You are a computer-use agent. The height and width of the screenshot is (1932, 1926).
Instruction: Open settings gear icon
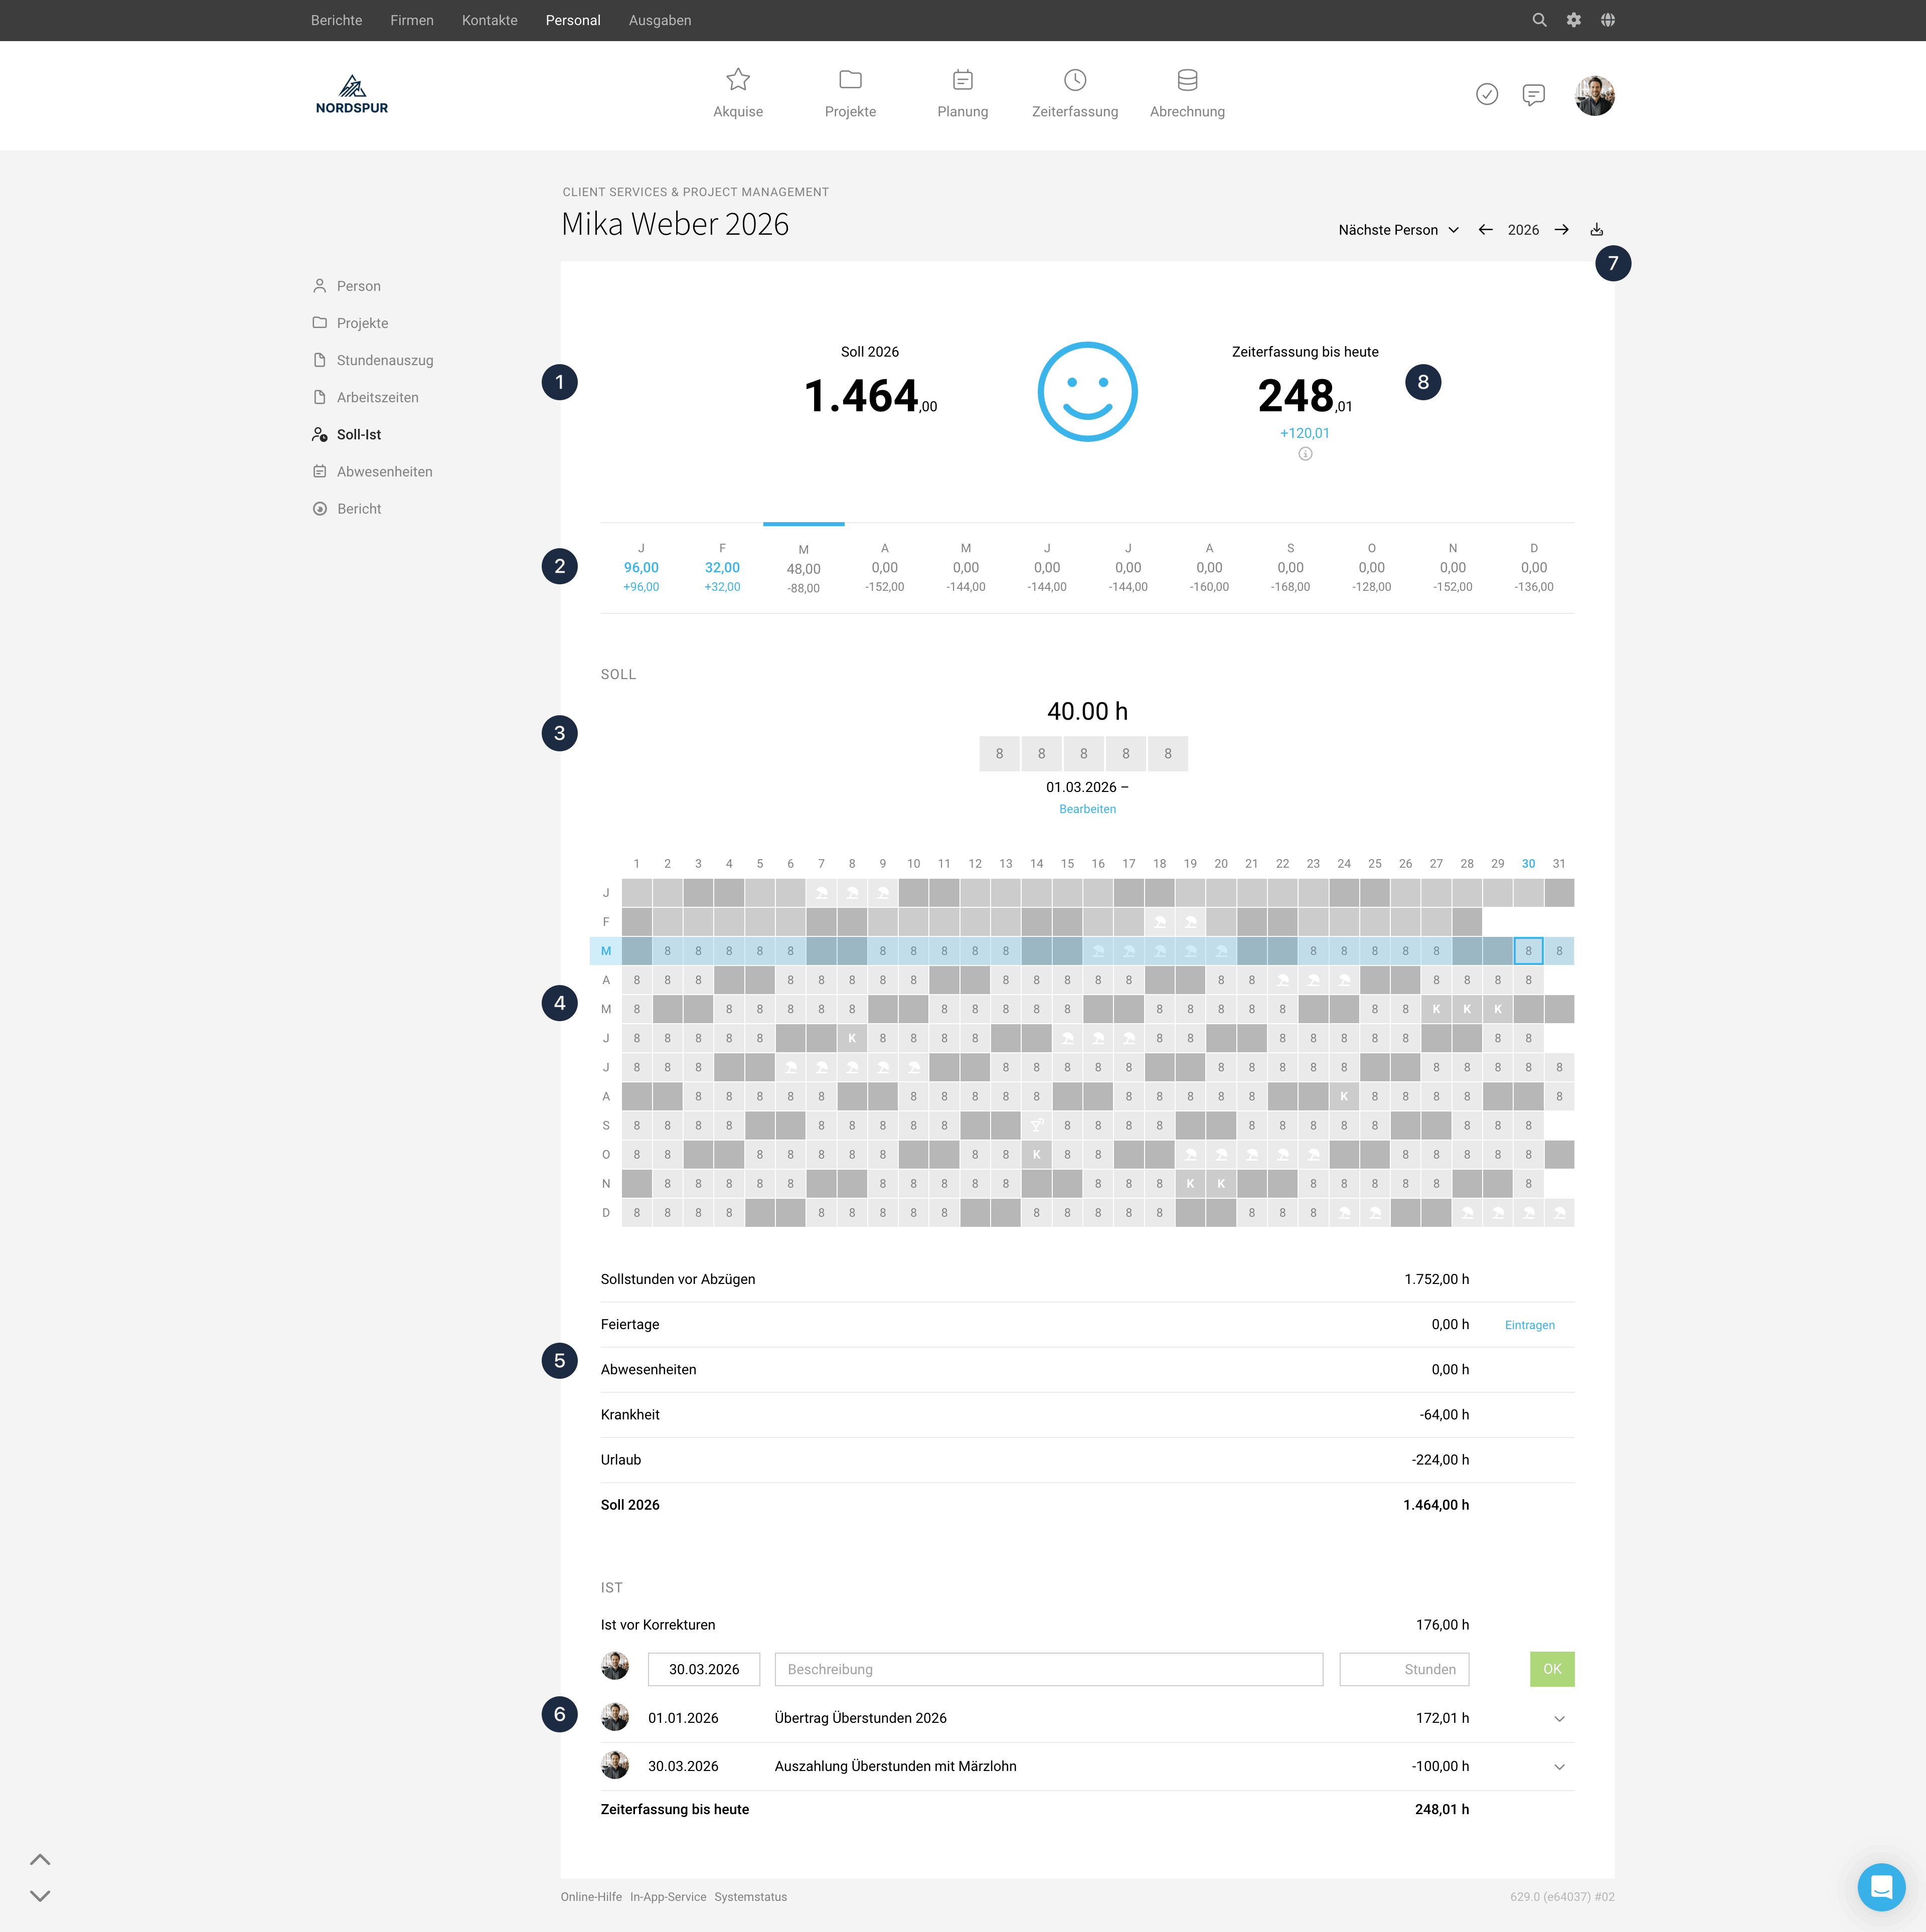(1574, 20)
